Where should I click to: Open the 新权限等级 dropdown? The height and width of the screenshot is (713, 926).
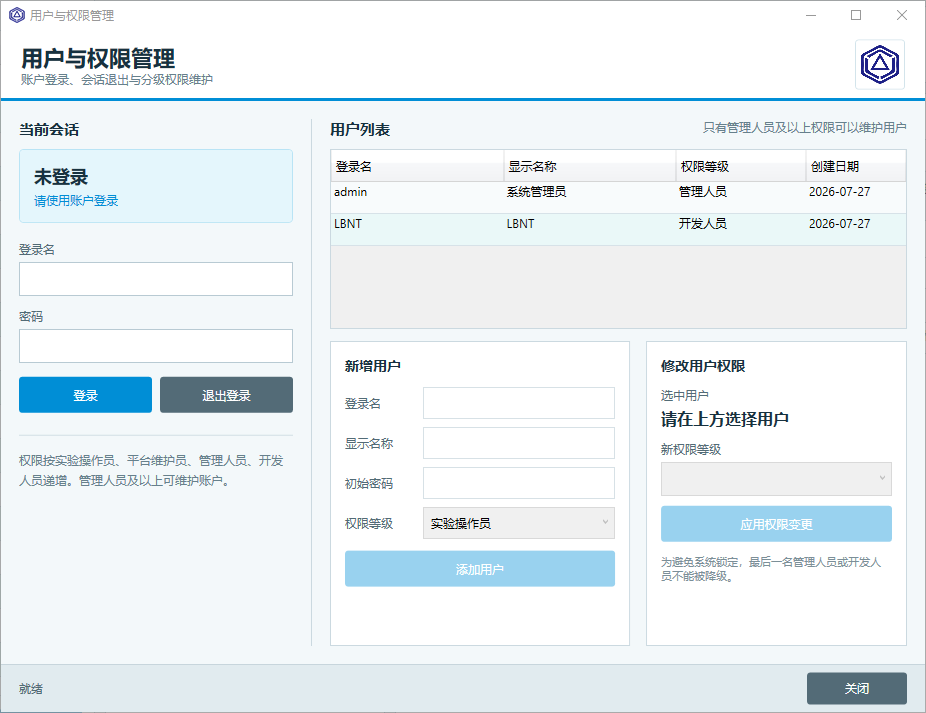[x=776, y=479]
